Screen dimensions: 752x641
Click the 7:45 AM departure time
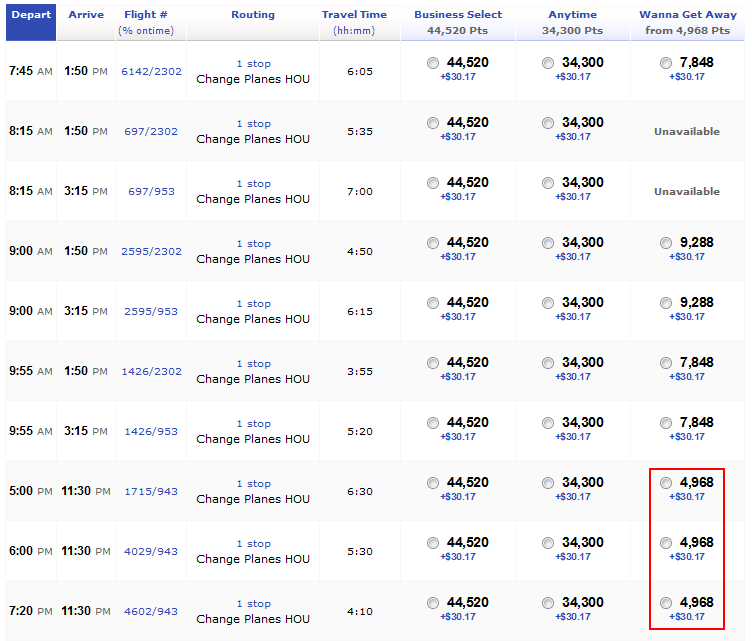pyautogui.click(x=31, y=71)
